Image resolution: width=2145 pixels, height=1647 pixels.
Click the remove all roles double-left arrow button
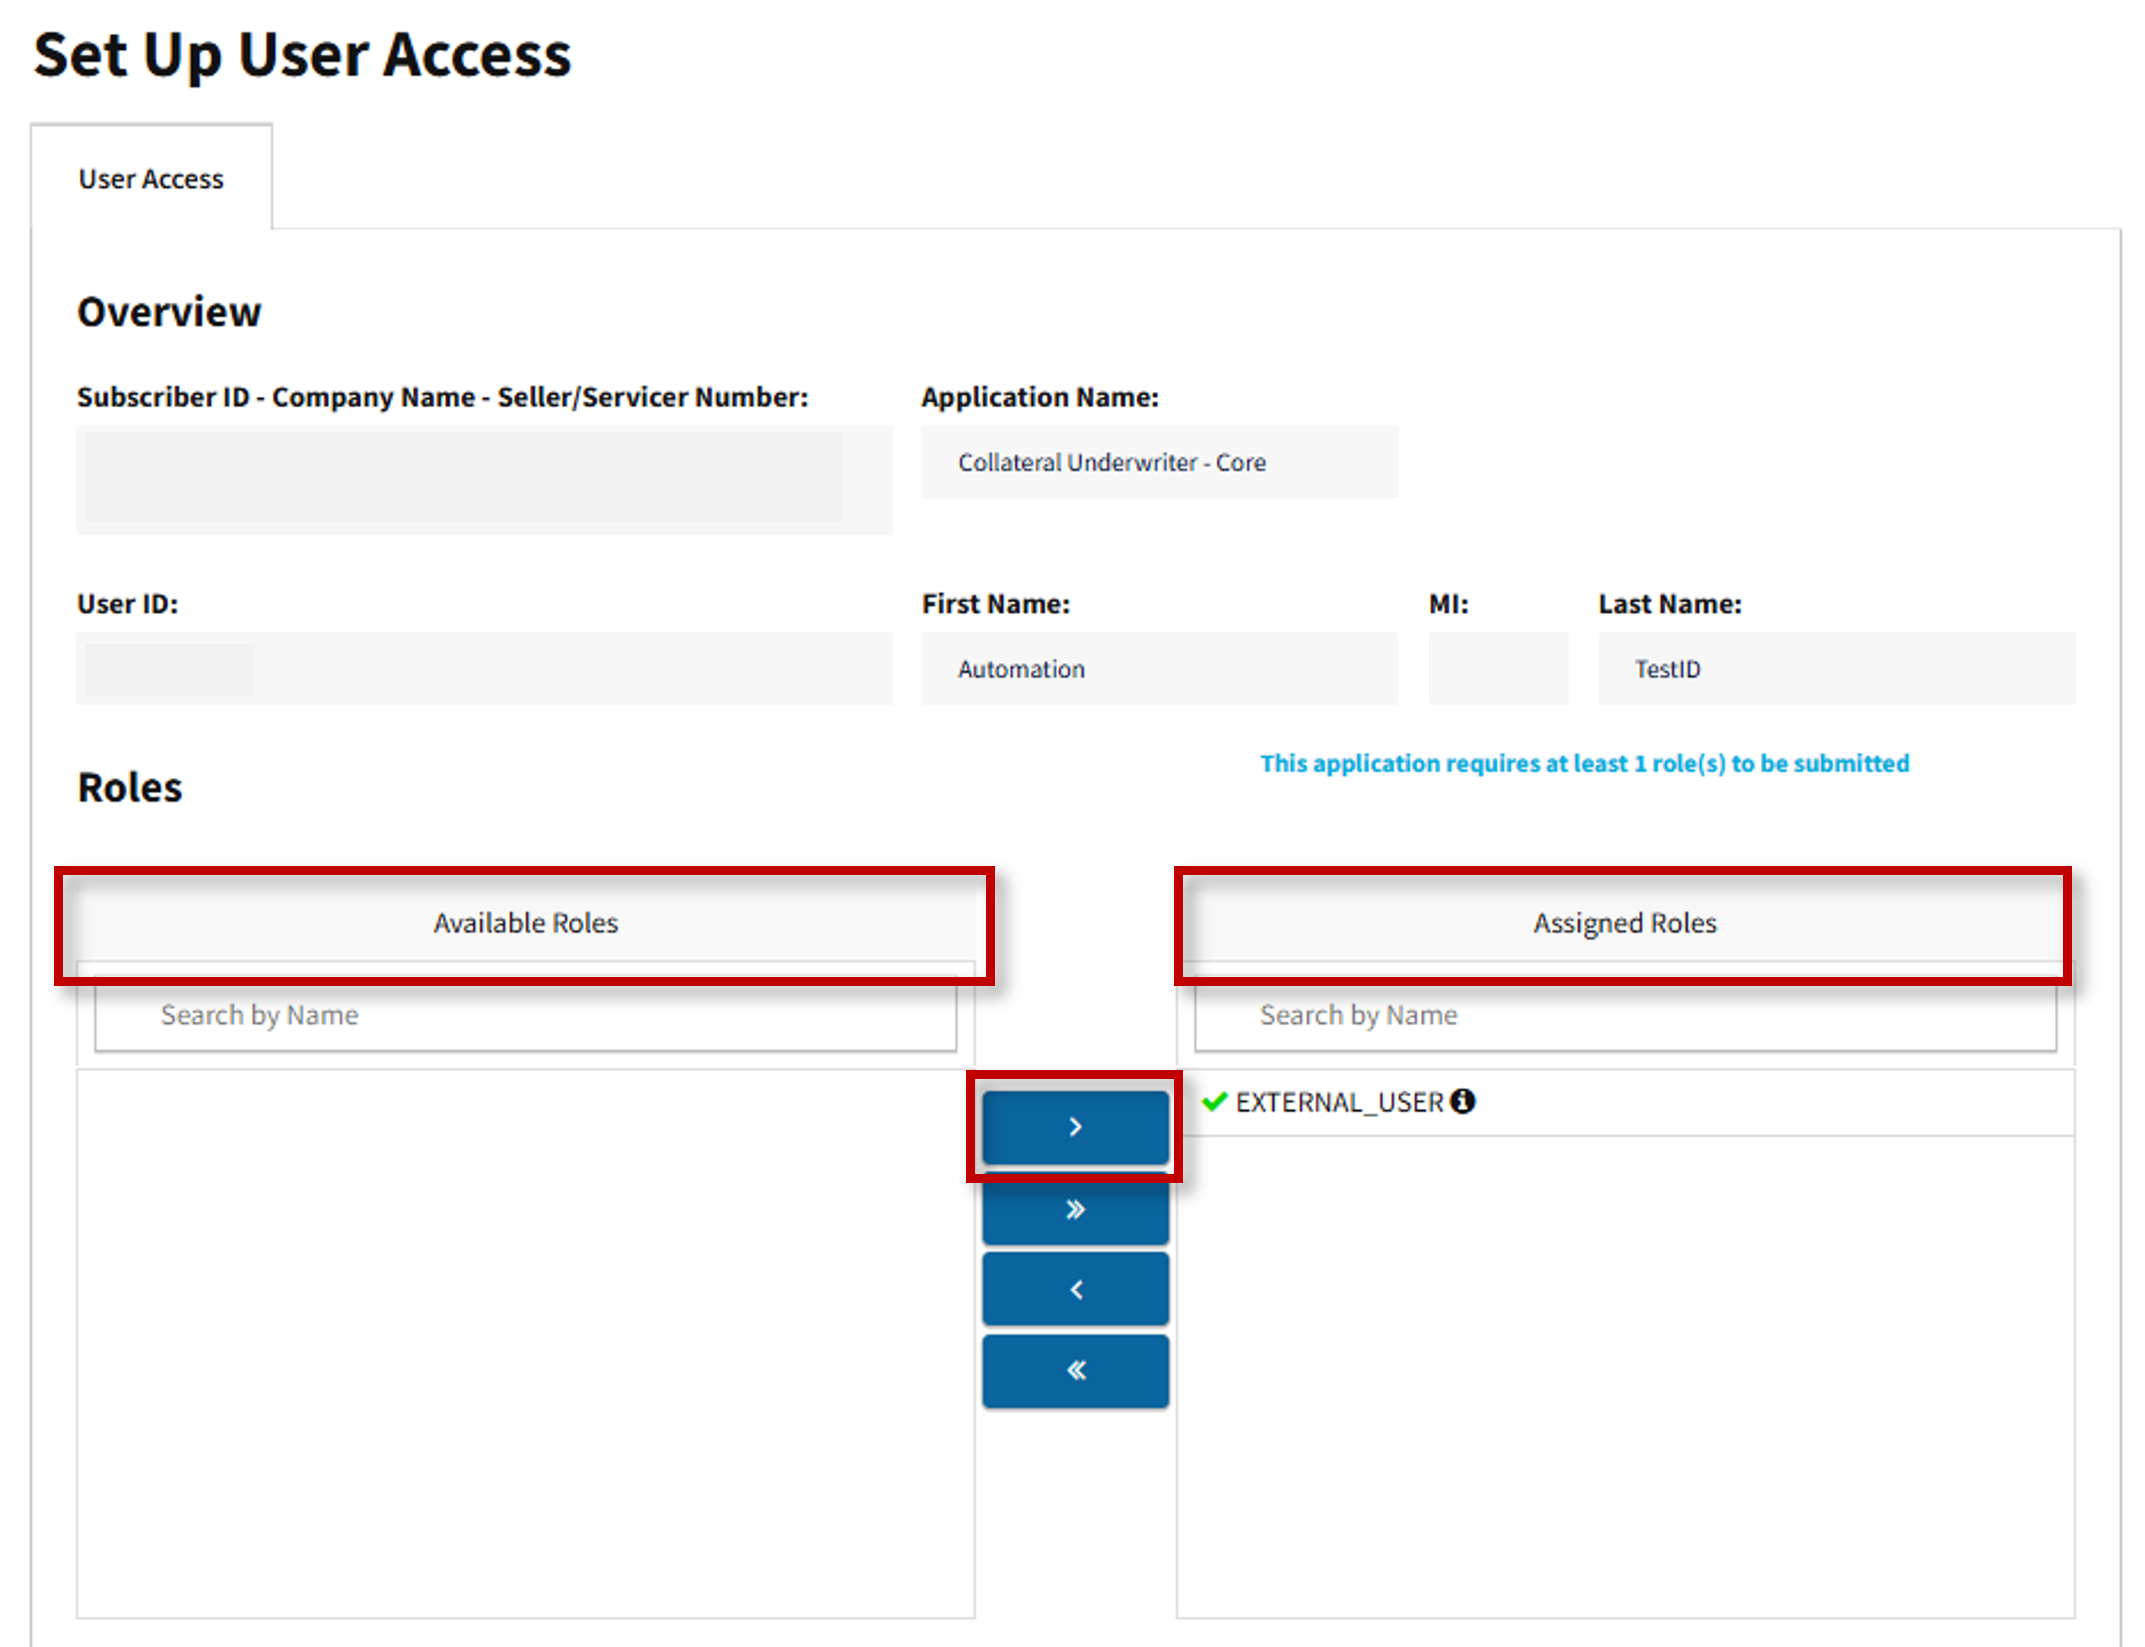(x=1075, y=1371)
